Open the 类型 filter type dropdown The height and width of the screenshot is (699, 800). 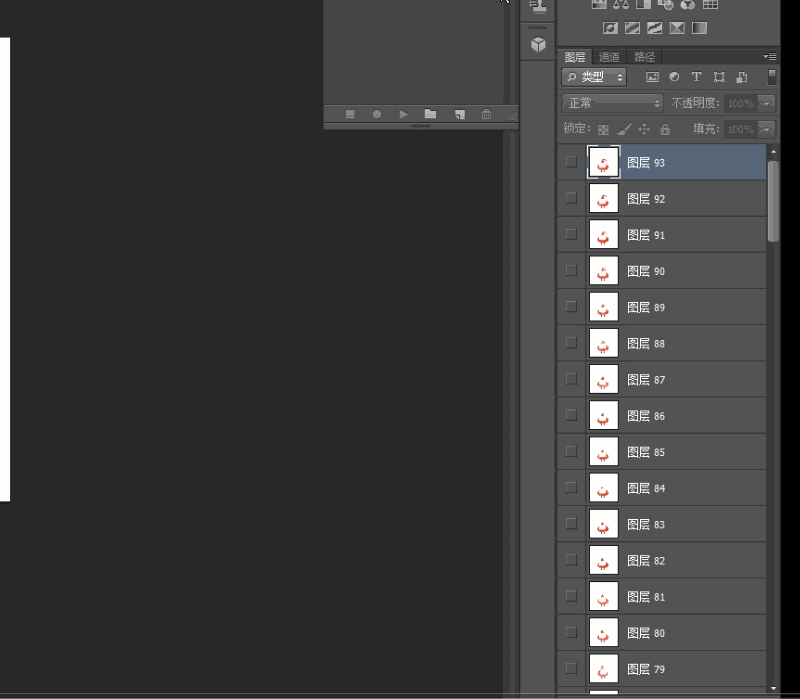point(594,77)
